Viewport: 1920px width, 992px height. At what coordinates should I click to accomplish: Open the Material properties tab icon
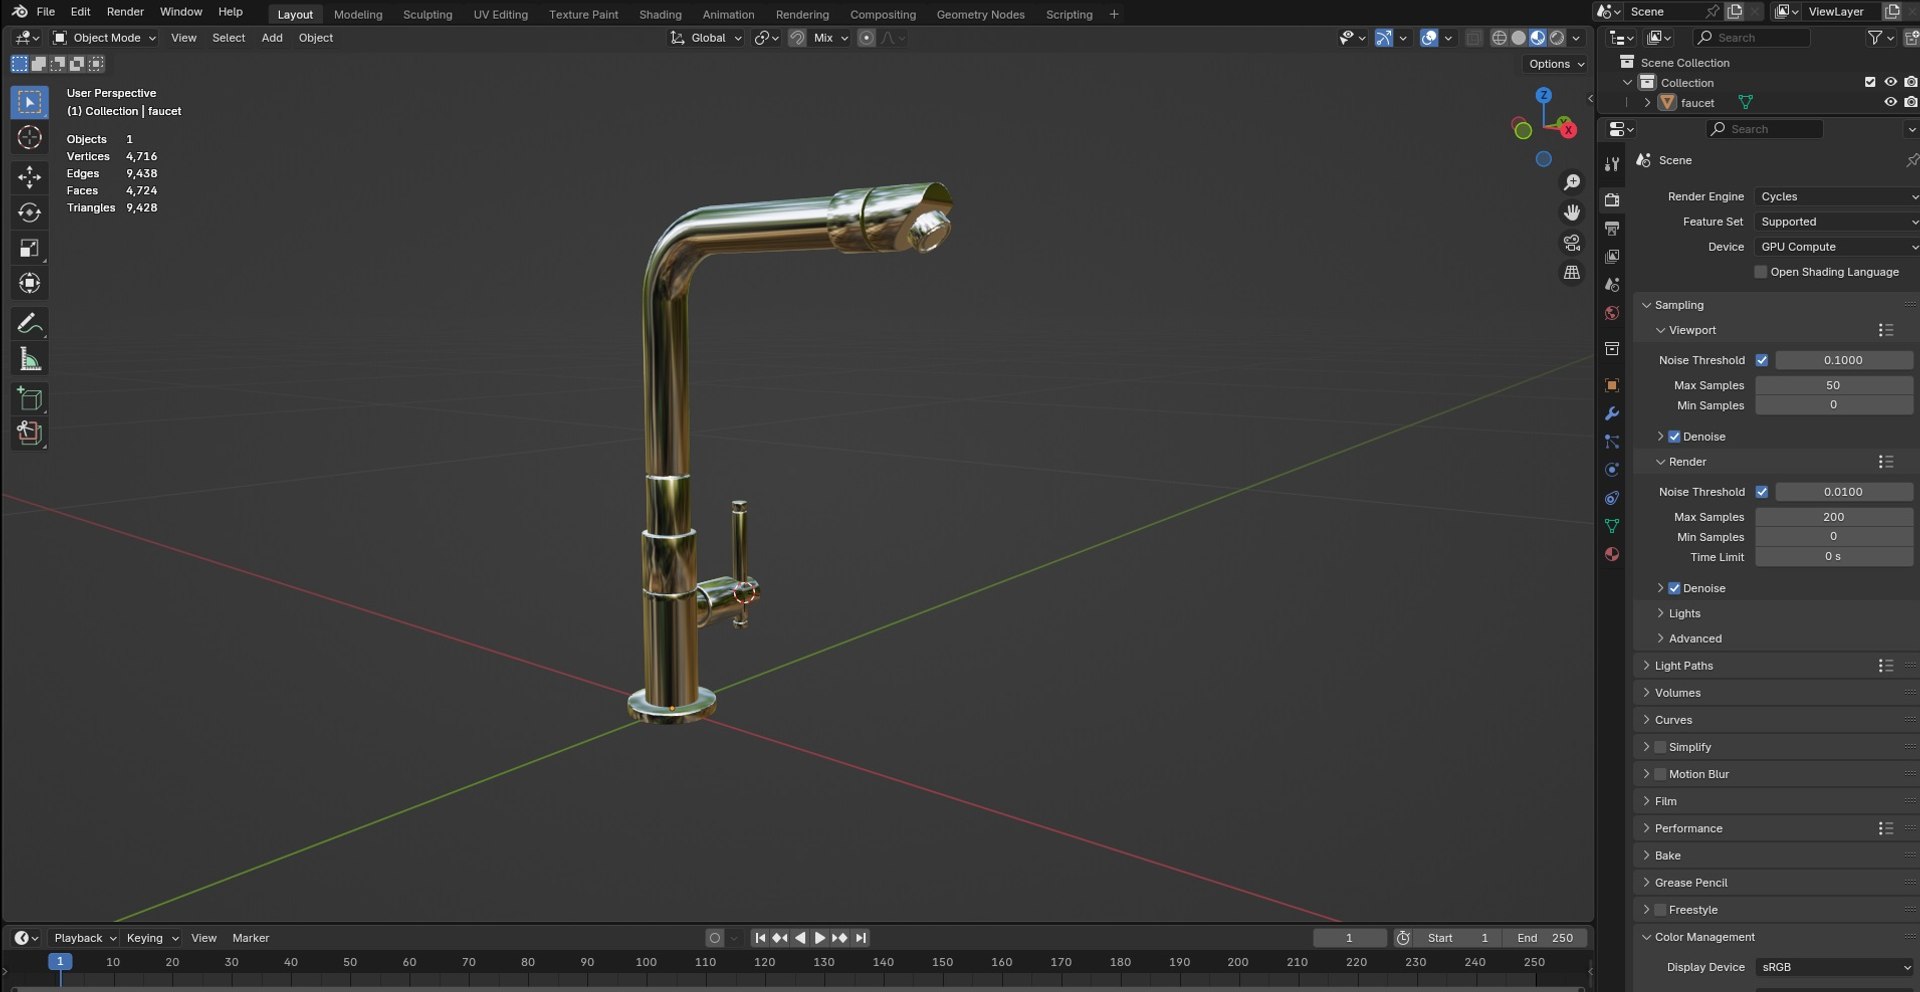coord(1612,554)
